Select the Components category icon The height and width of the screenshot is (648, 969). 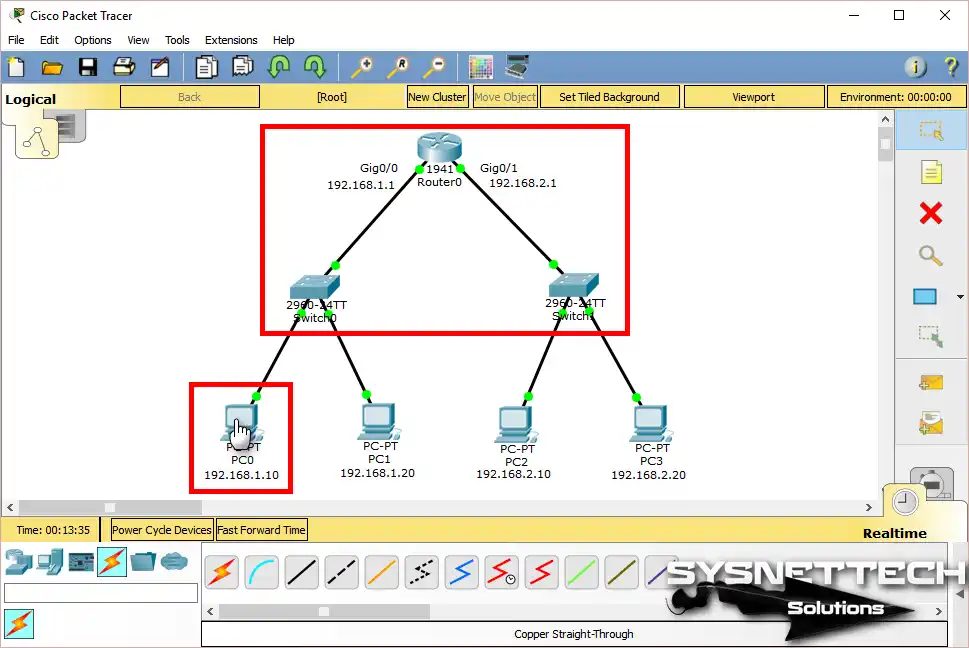click(x=81, y=562)
